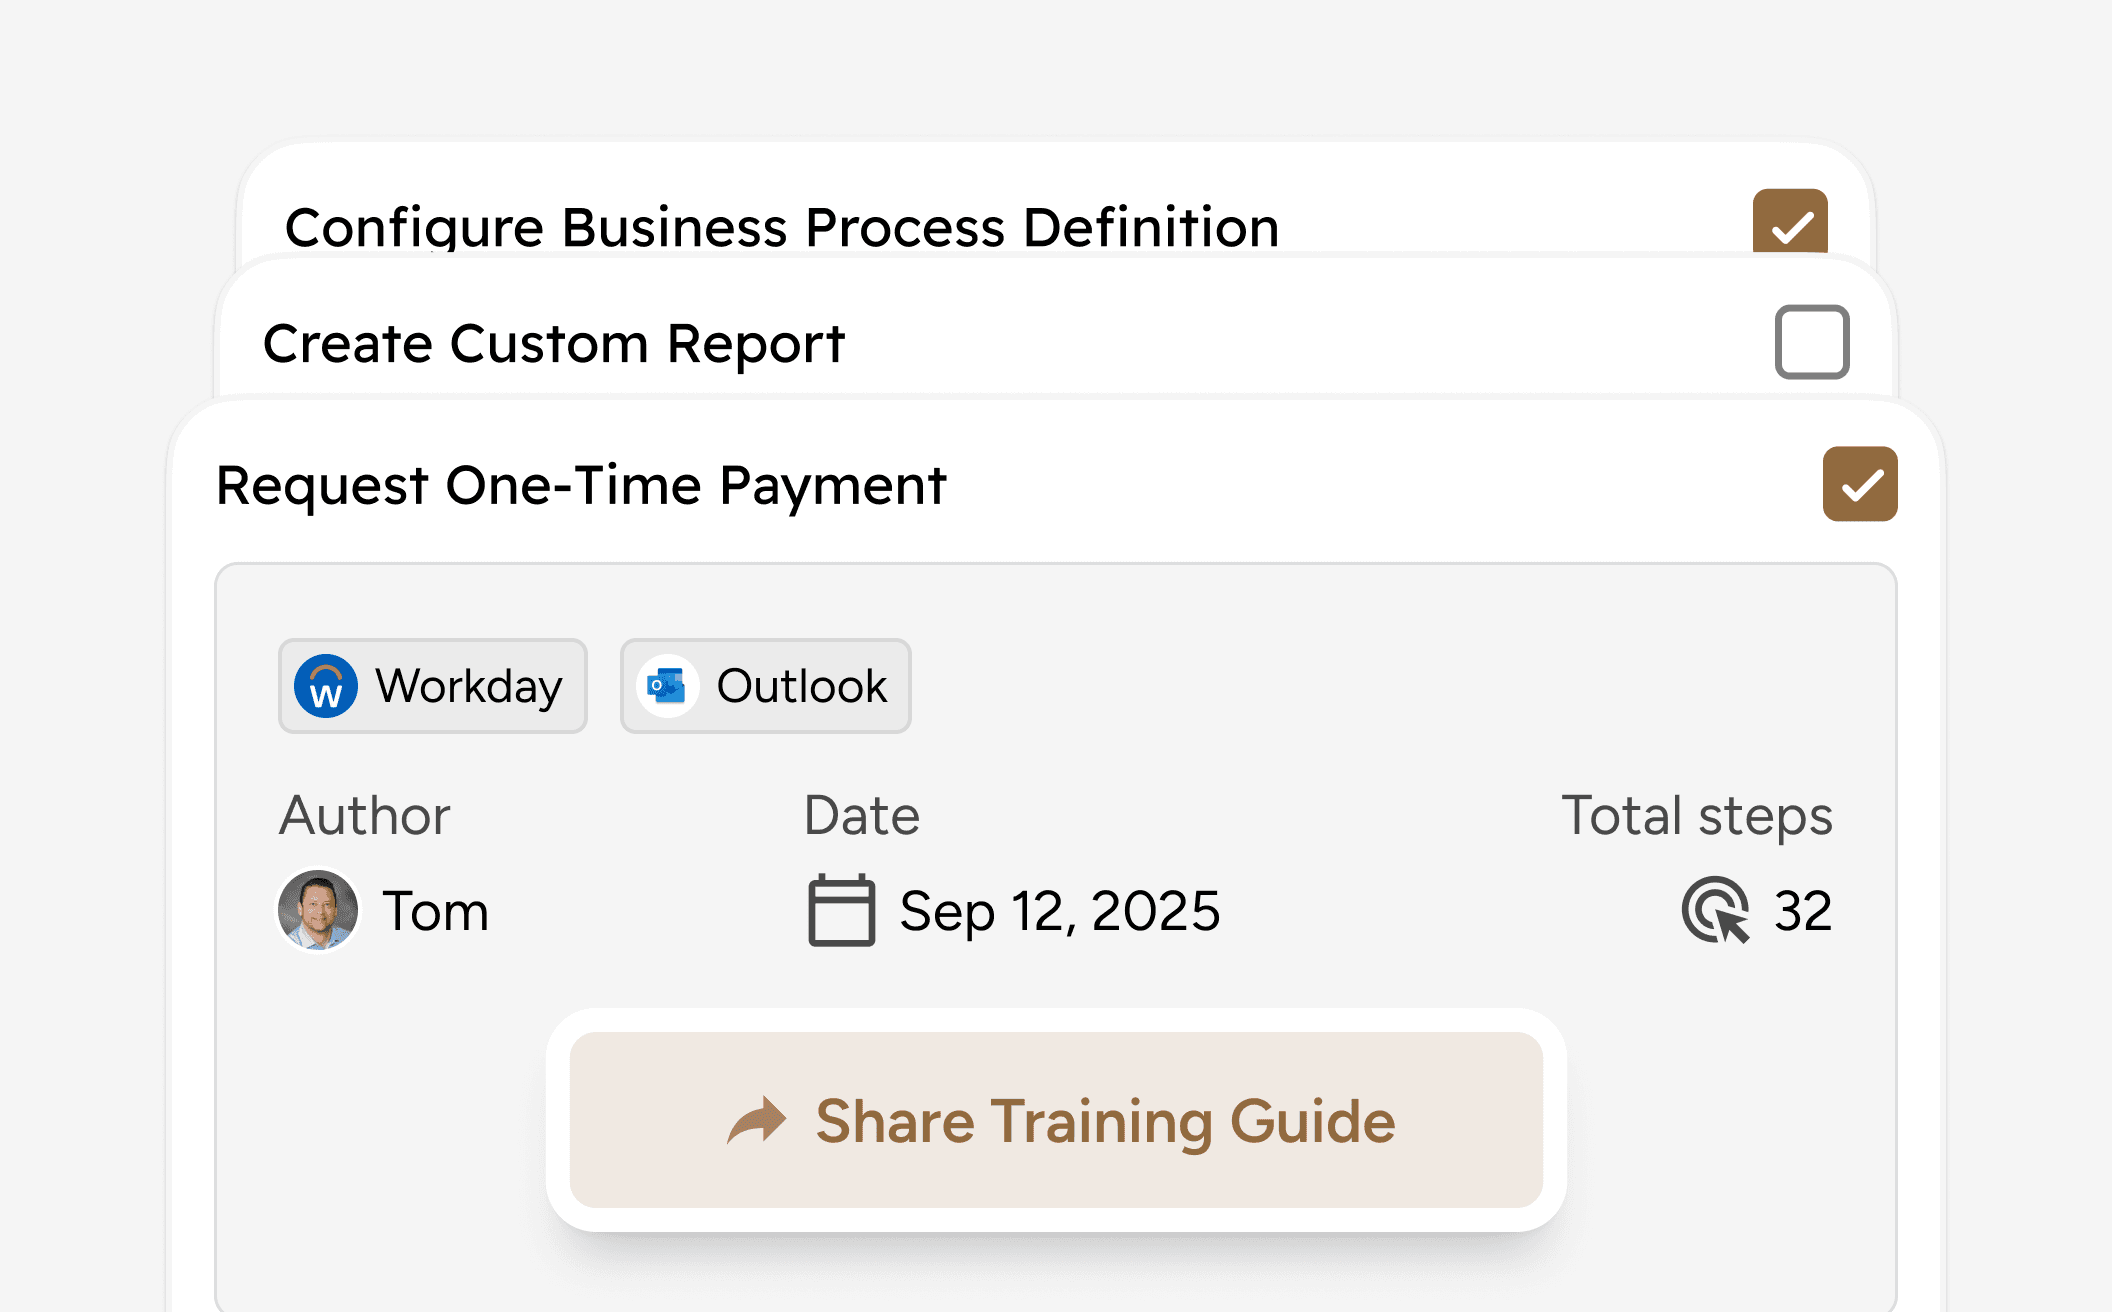Screen dimensions: 2112x1312
Task: Click the Sep 12, 2025 date value
Action: (x=1060, y=911)
